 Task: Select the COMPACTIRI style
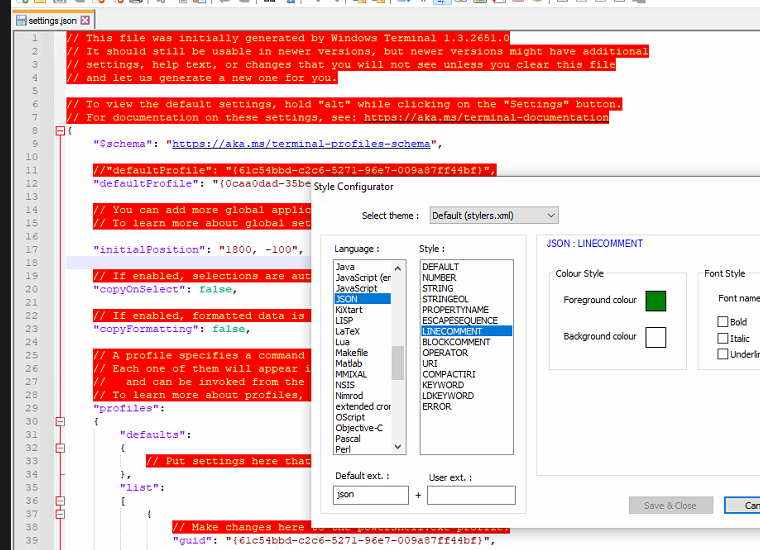coord(449,374)
